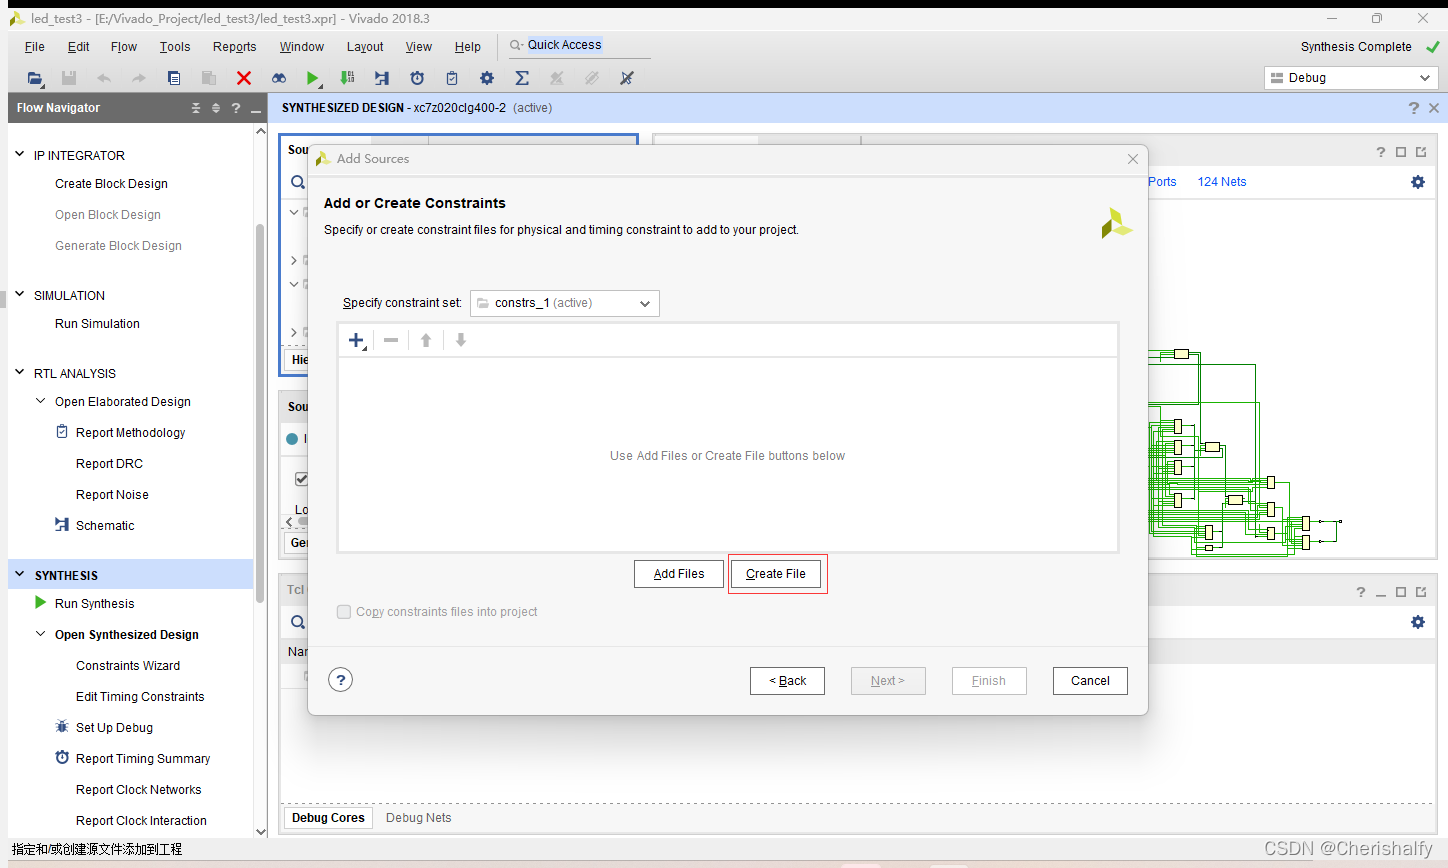
Task: Open the Edit menu
Action: click(x=78, y=47)
